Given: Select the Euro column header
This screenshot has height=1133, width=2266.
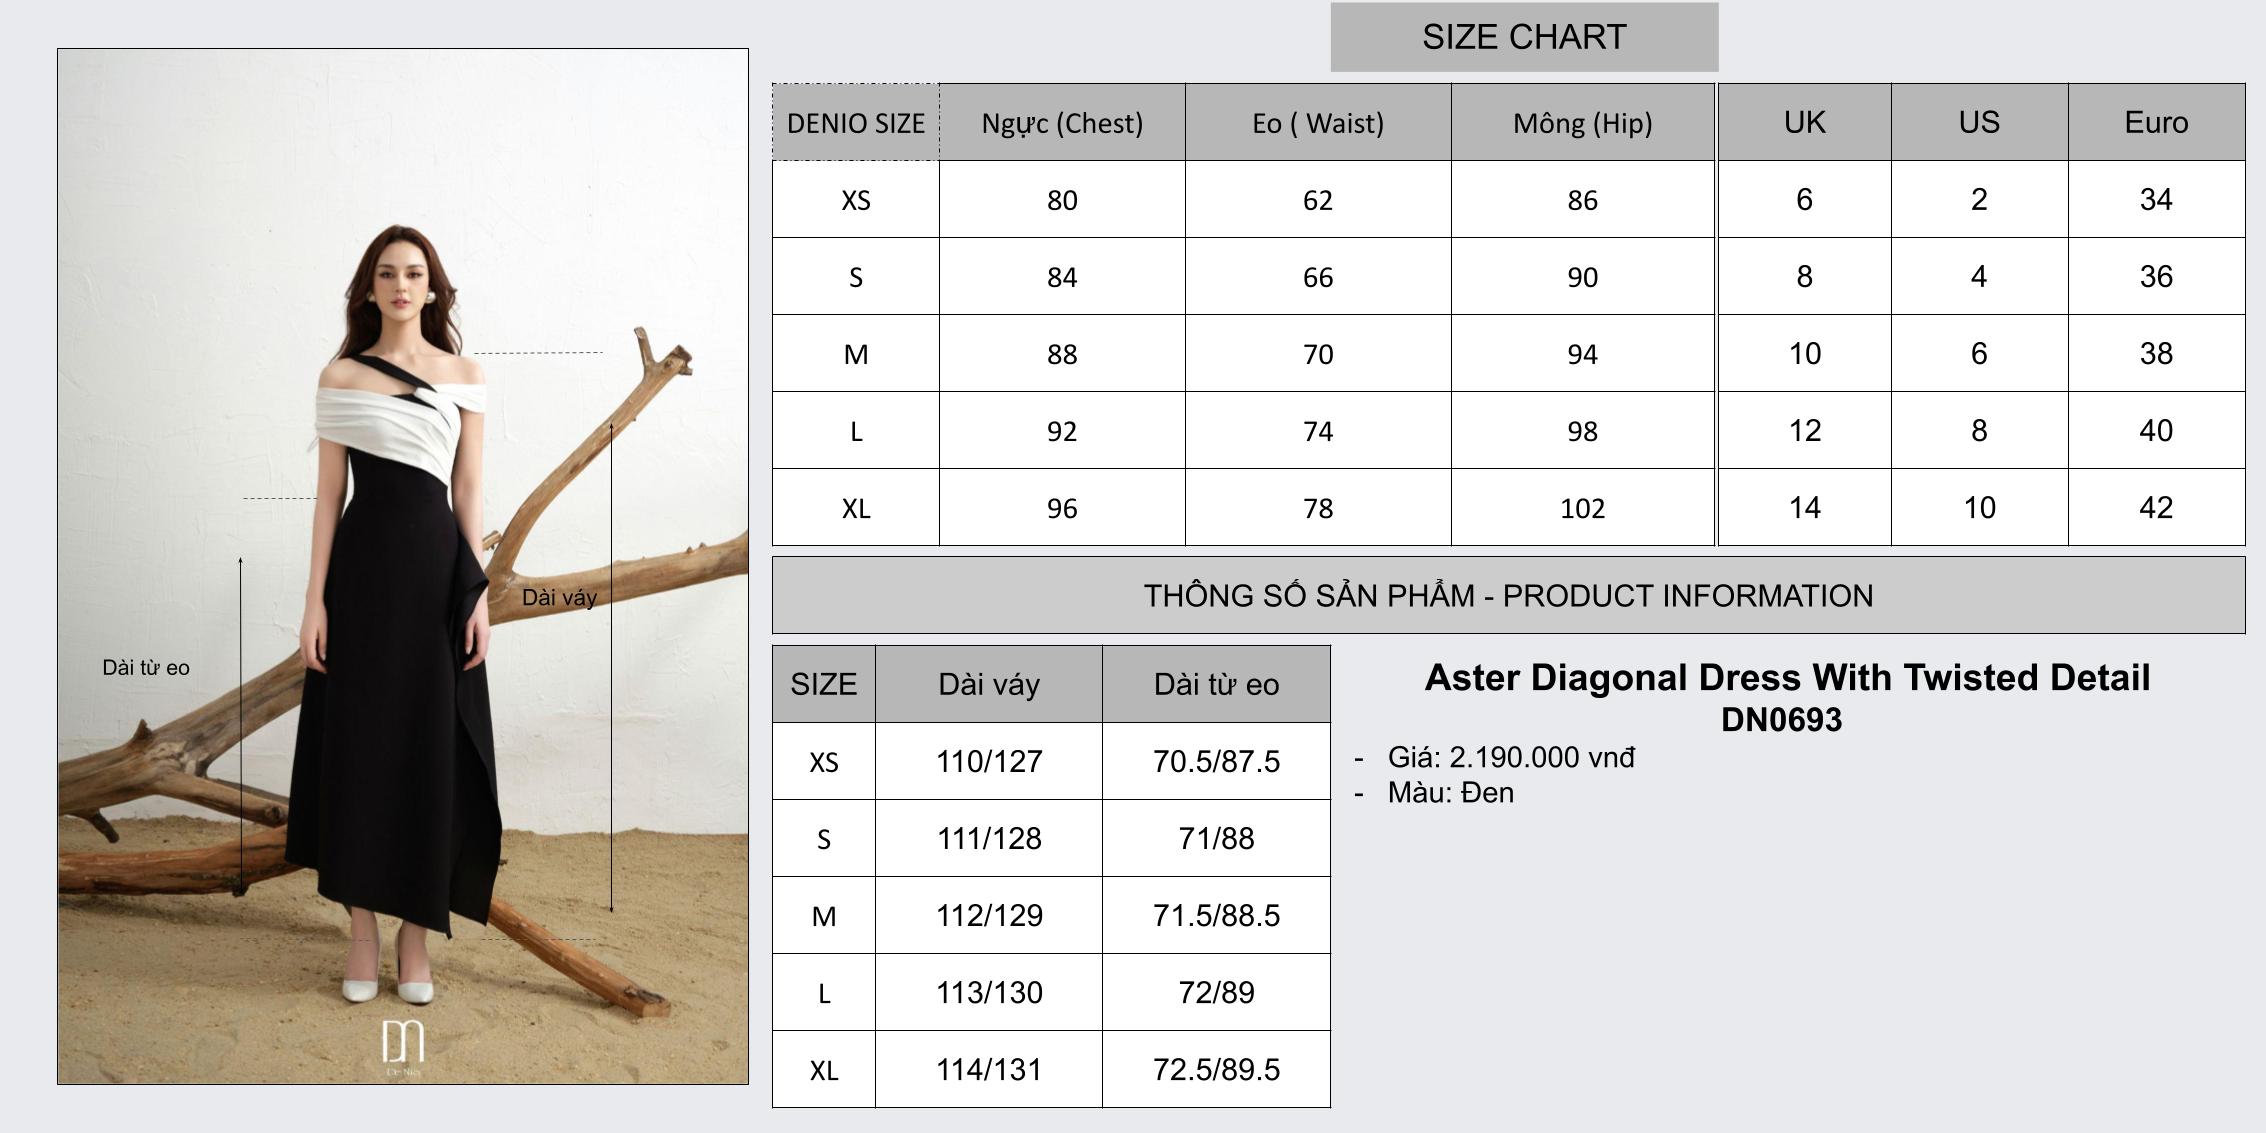Looking at the screenshot, I should tap(2156, 122).
